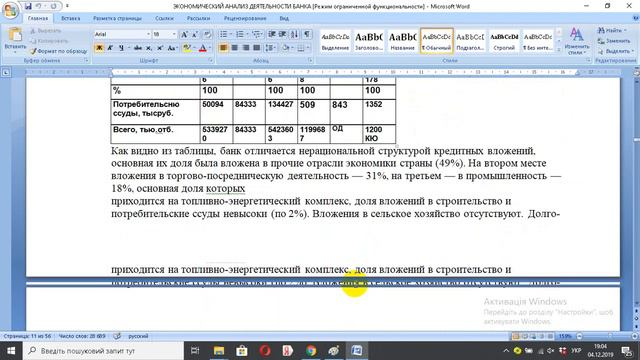Click the ruler tab selector
This screenshot has width=640, height=360.
pyautogui.click(x=6, y=73)
